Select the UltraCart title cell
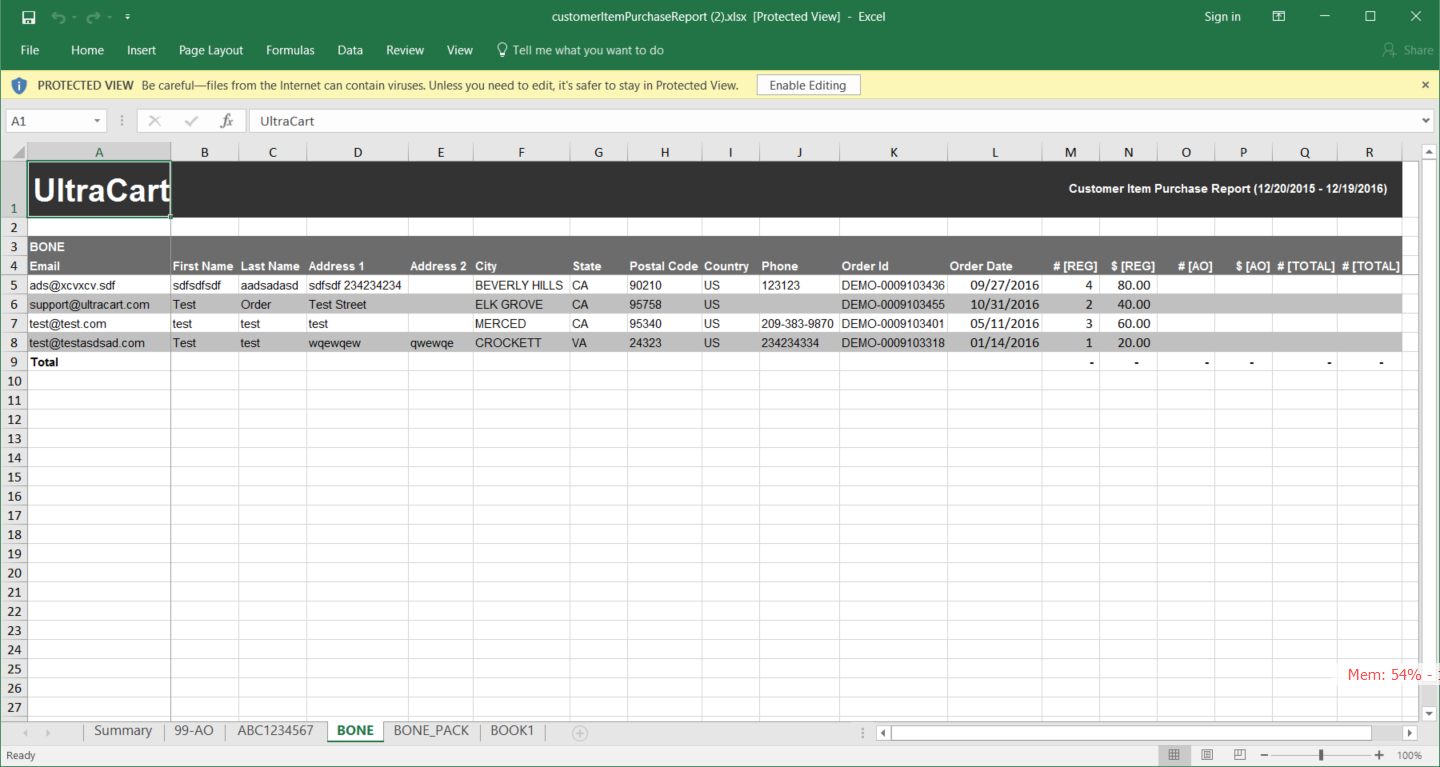The height and width of the screenshot is (767, 1440). tap(99, 189)
